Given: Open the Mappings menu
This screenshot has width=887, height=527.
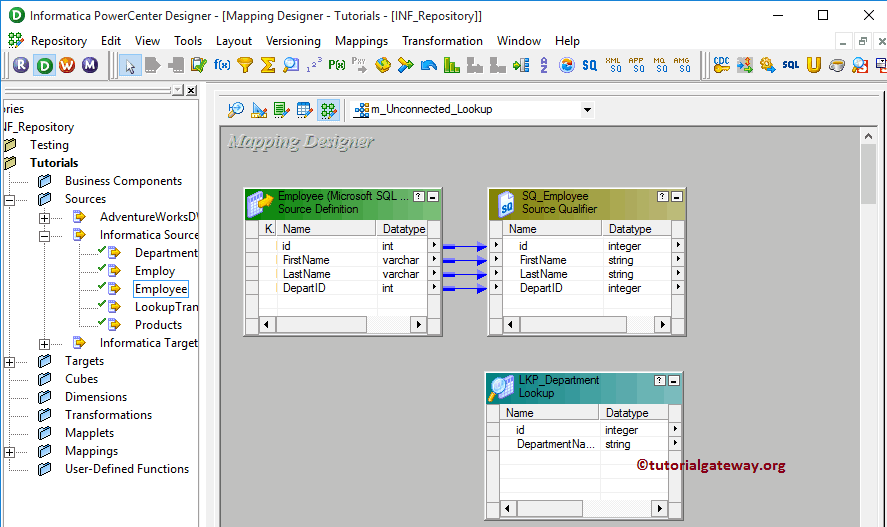Looking at the screenshot, I should [x=361, y=41].
